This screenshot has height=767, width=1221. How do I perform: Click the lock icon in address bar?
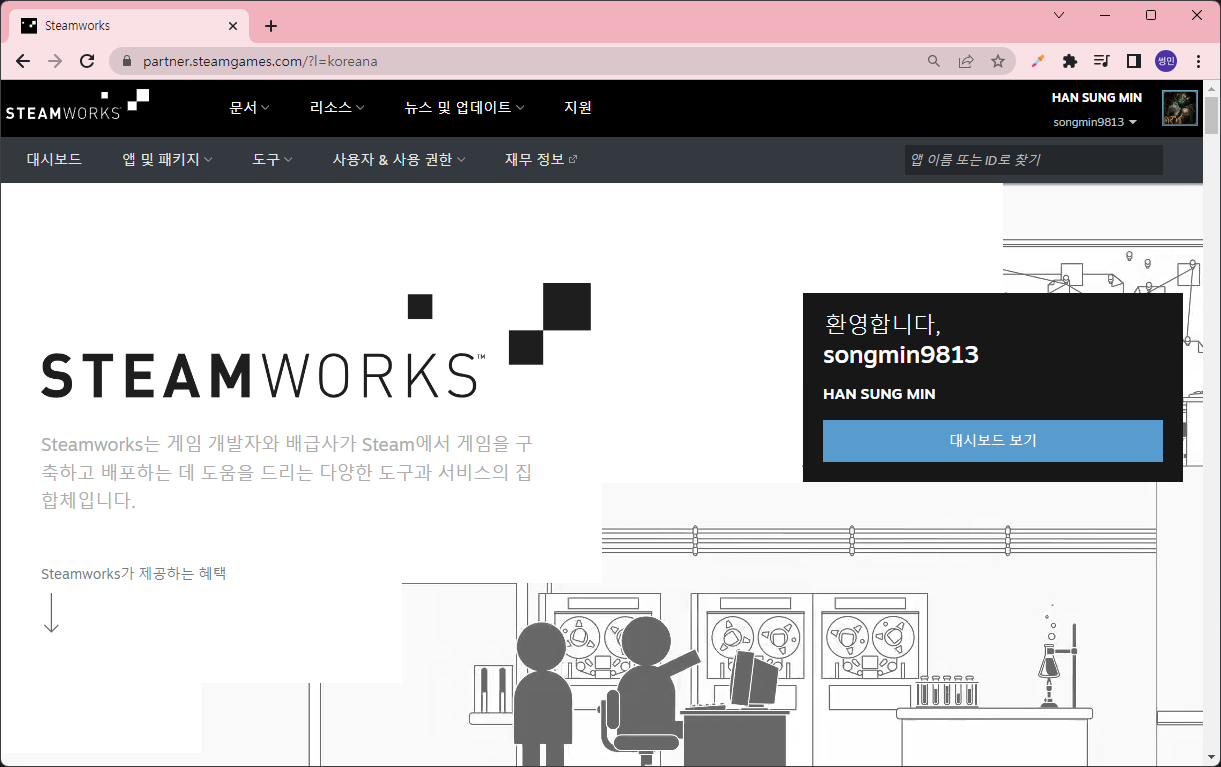point(127,61)
